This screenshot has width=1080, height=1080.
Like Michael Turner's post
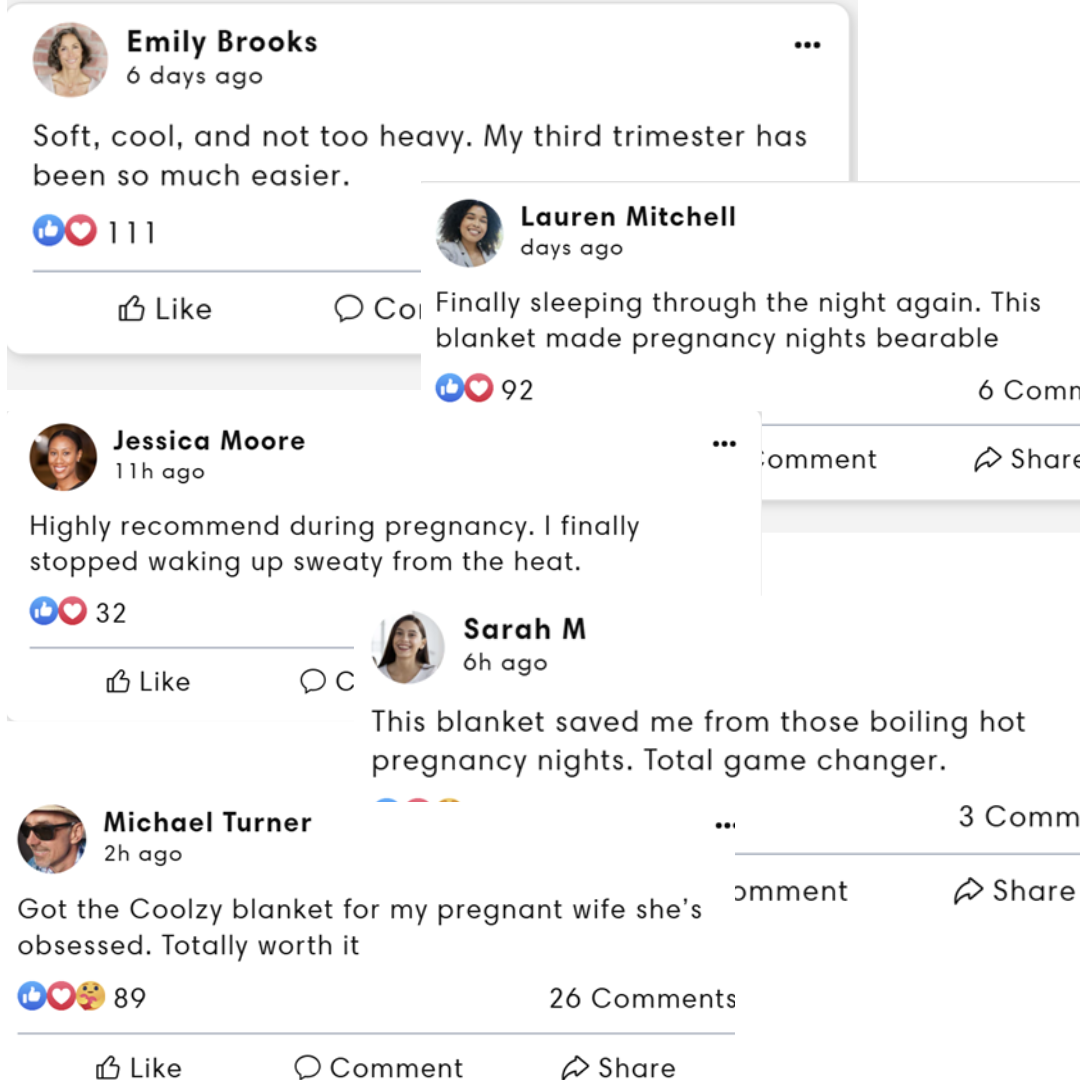[x=138, y=1067]
